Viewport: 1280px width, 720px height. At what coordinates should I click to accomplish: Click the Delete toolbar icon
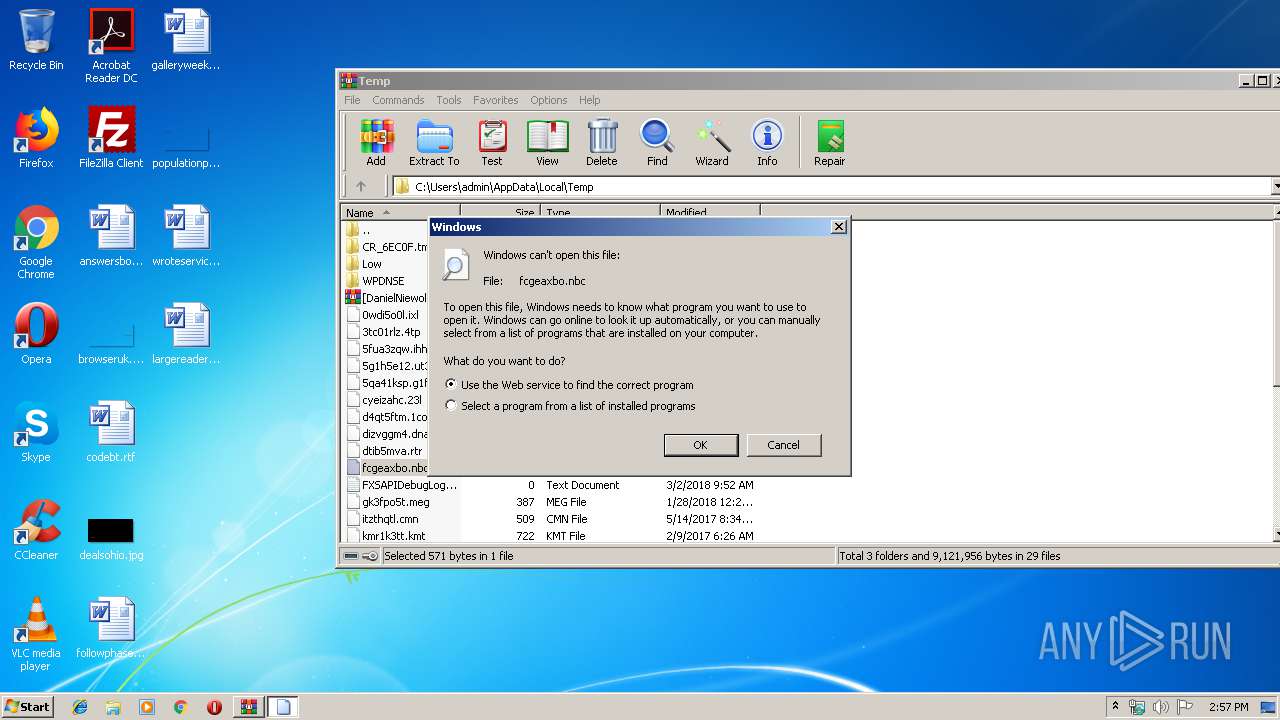point(601,143)
